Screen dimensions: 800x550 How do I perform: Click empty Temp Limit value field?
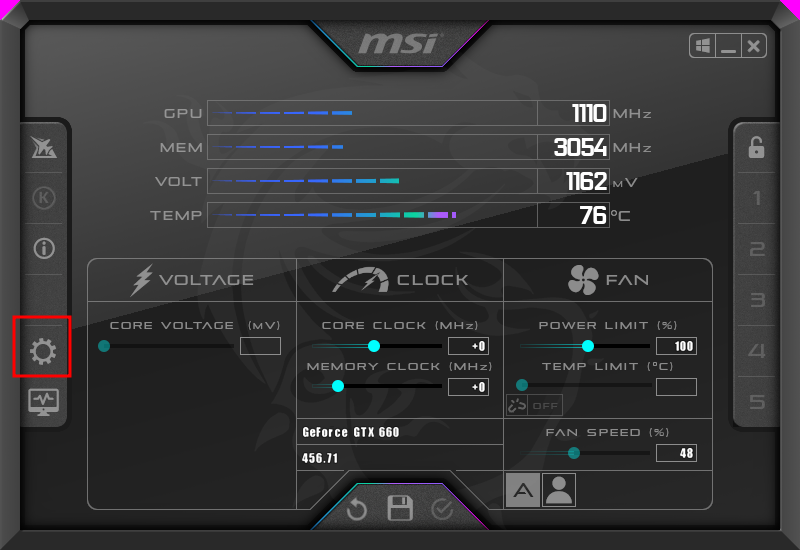point(677,387)
